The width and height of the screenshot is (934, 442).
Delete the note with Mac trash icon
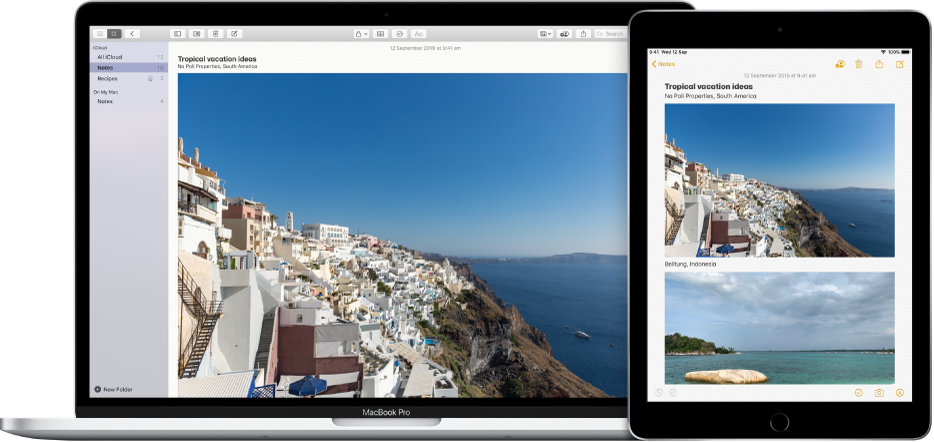coord(216,34)
